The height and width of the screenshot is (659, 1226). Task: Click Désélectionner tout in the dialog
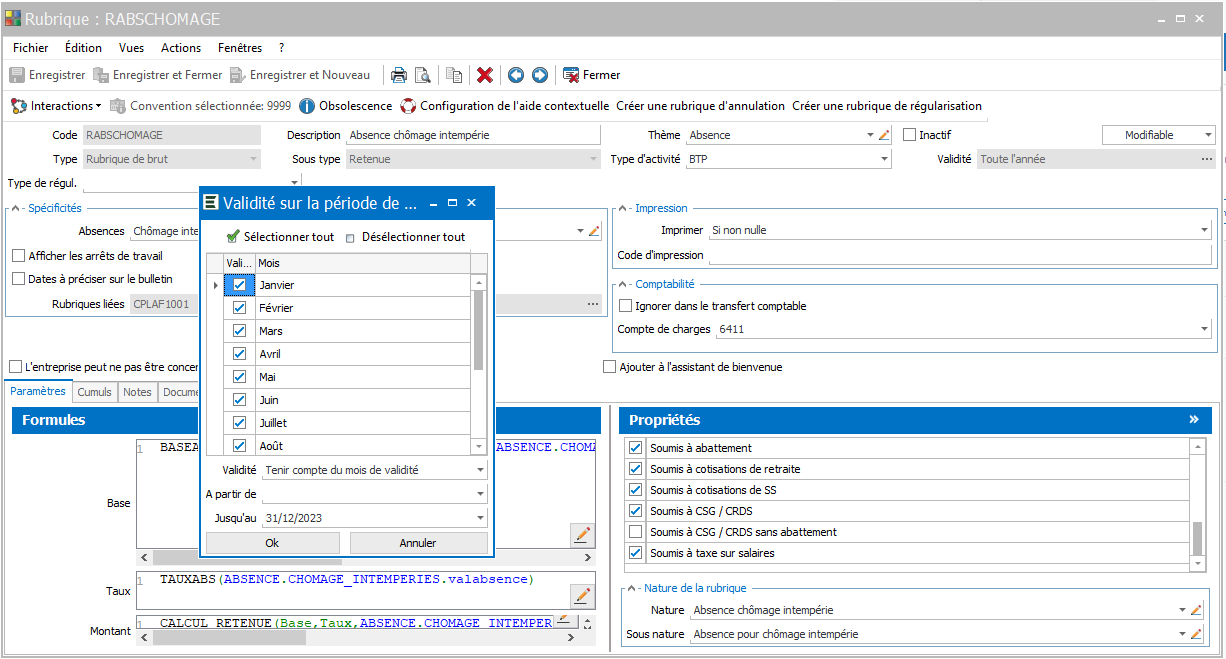[405, 237]
